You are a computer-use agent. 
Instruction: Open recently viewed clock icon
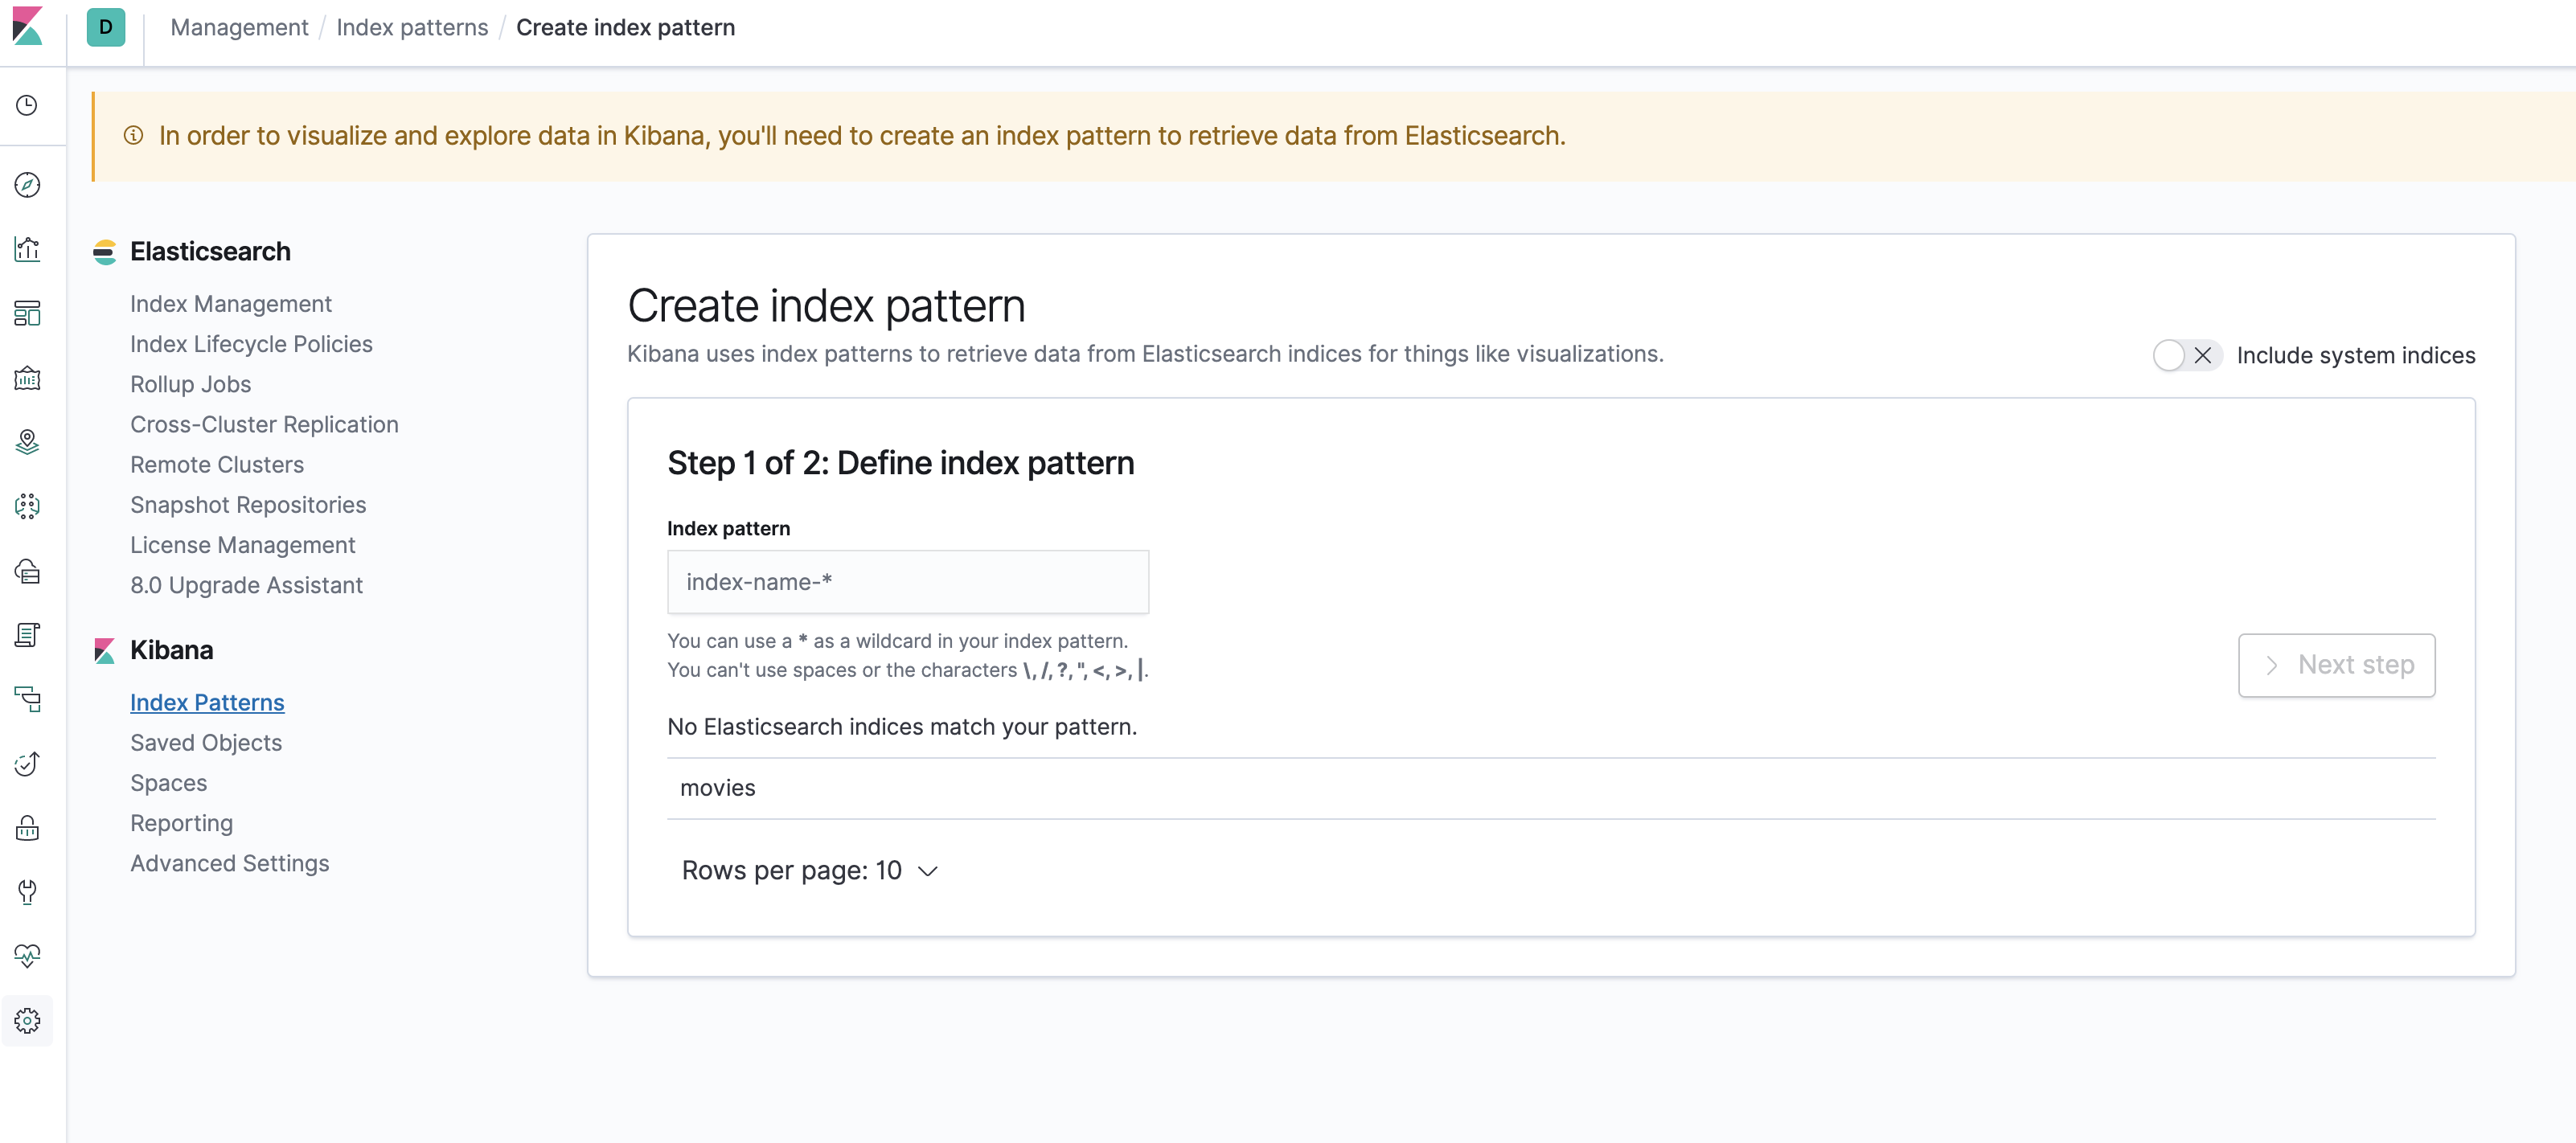27,105
